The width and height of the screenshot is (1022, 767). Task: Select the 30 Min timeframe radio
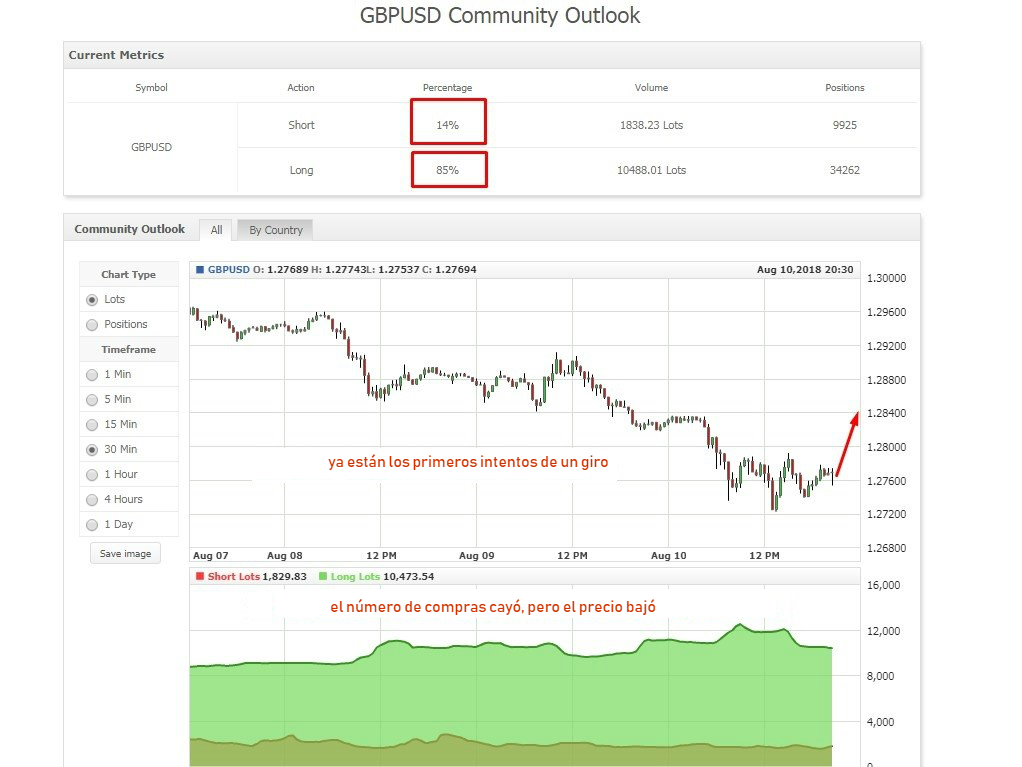tap(93, 449)
